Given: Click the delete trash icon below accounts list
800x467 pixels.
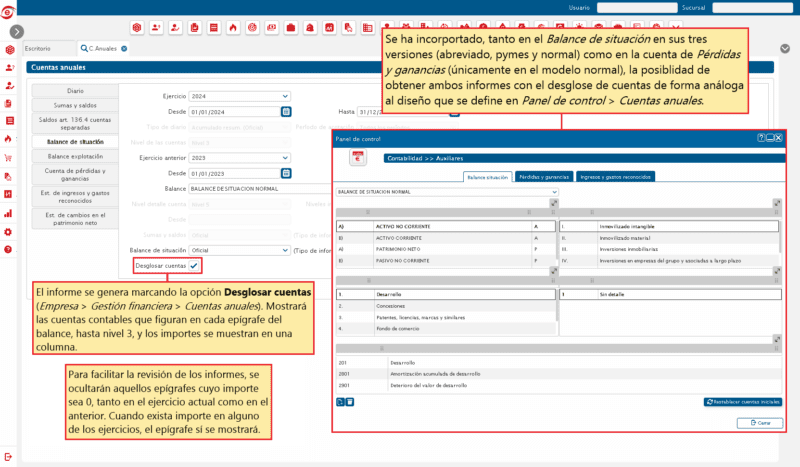Looking at the screenshot, I should (350, 402).
